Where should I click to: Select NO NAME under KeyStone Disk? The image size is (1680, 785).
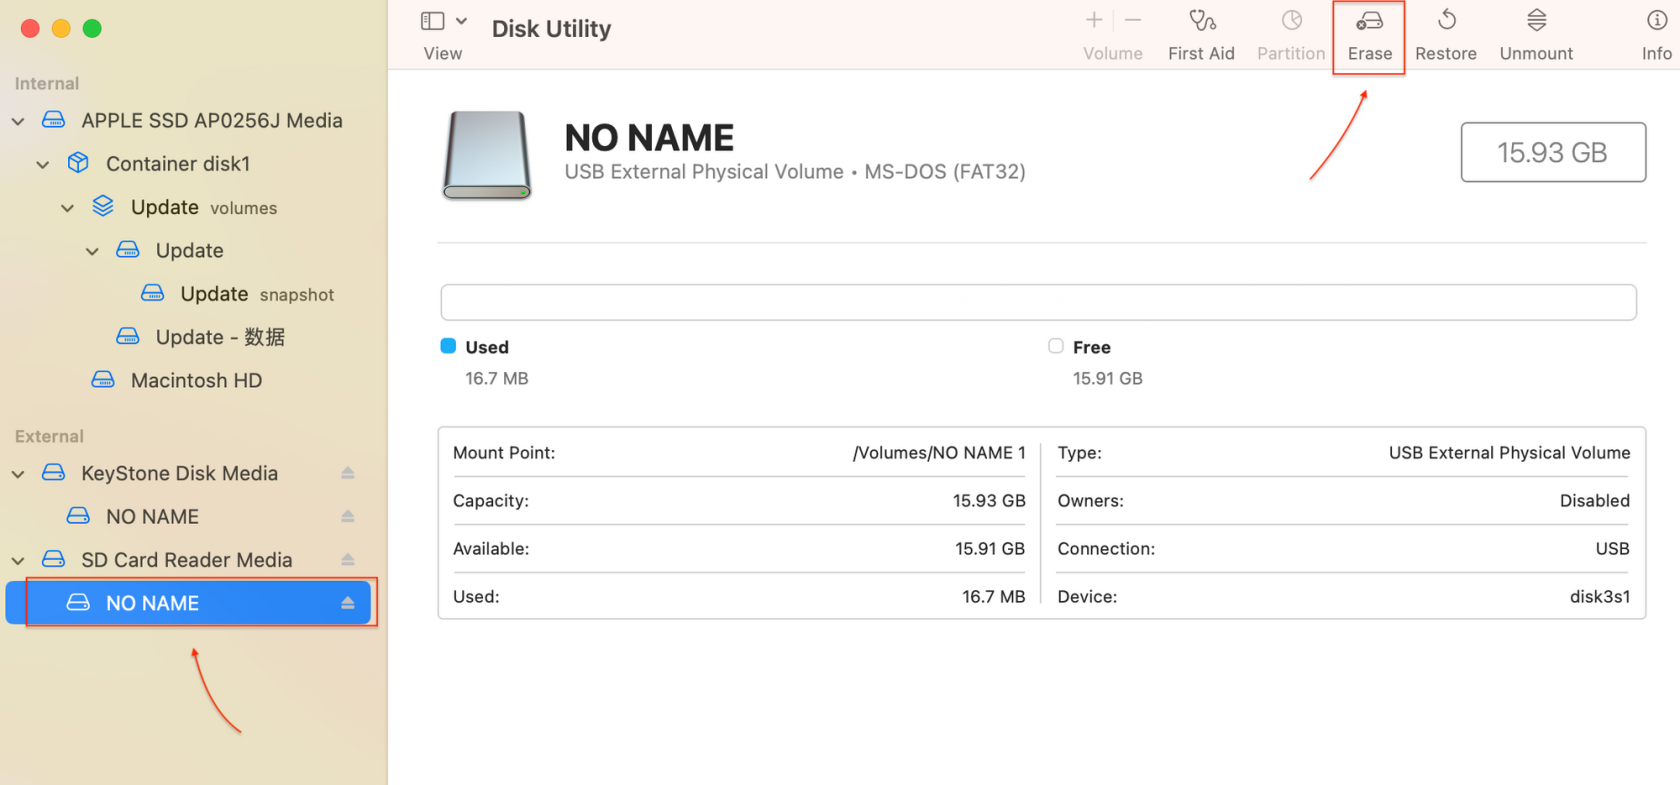point(152,517)
